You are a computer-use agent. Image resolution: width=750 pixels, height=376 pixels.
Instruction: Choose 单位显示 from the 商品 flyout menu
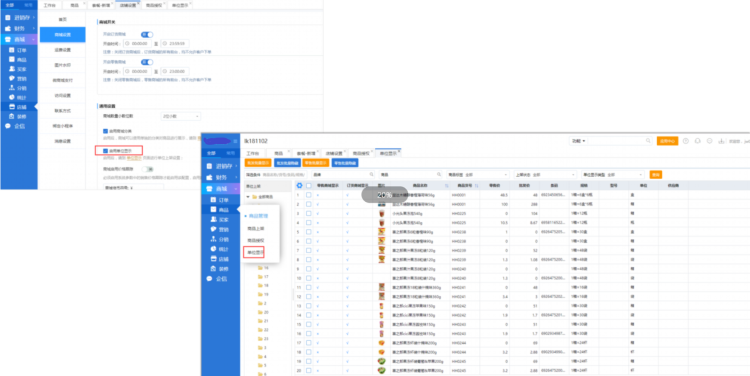tap(255, 251)
